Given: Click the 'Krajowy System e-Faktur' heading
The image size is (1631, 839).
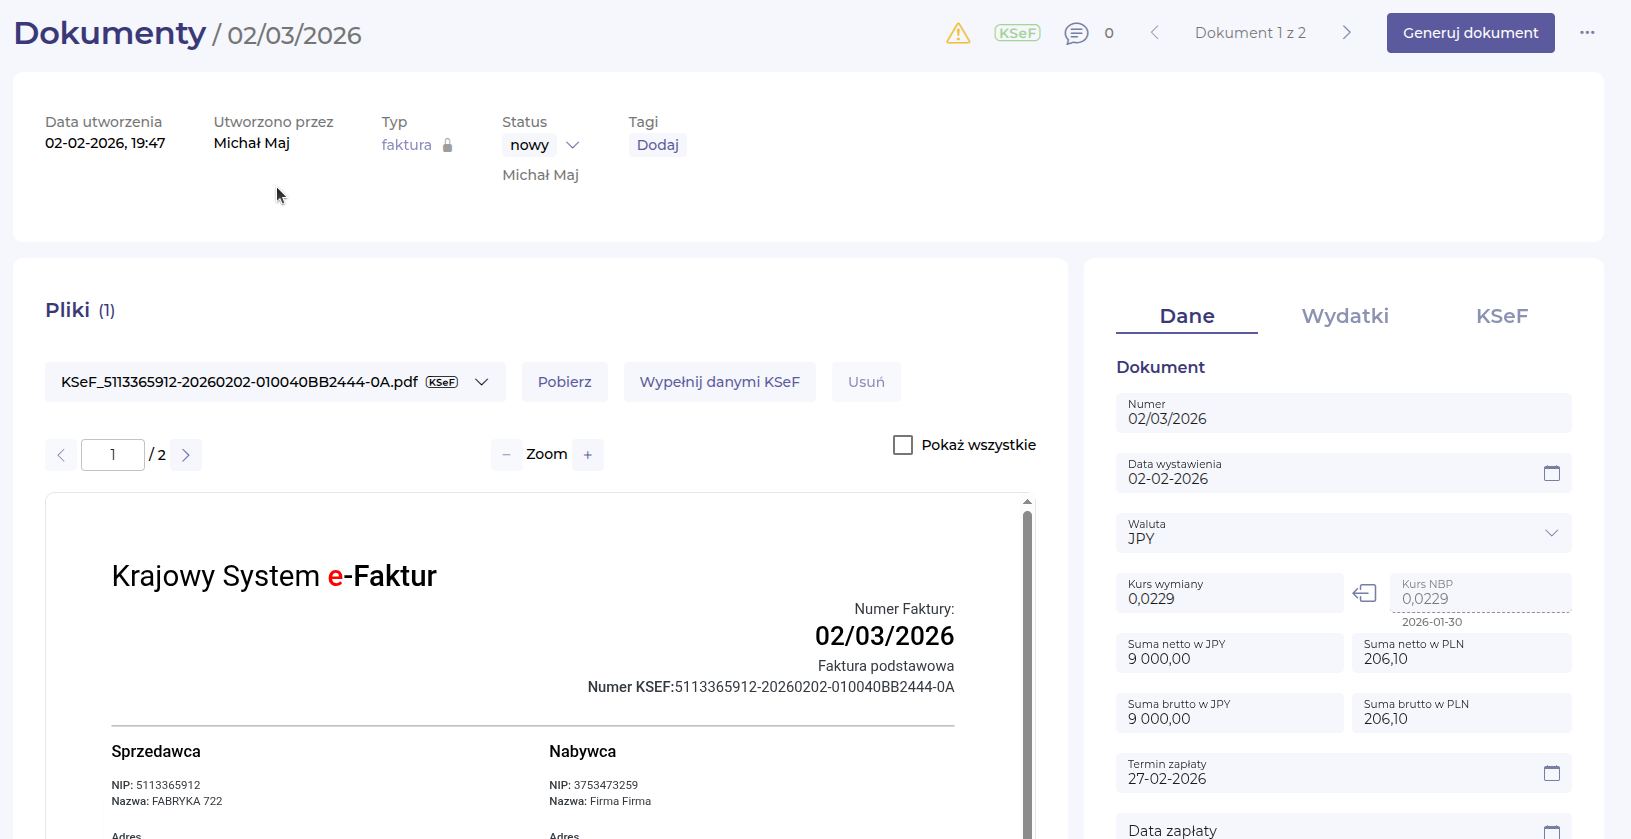Looking at the screenshot, I should coord(274,576).
